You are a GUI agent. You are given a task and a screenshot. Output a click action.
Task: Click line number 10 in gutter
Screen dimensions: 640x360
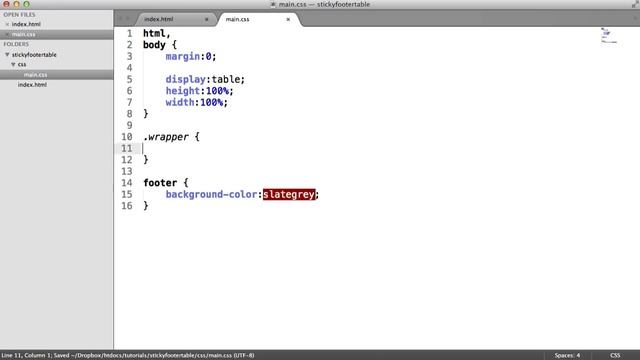pos(127,137)
